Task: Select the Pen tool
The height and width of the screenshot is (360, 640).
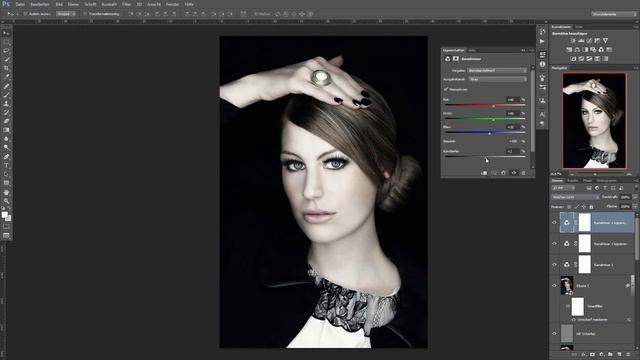Action: 6,157
